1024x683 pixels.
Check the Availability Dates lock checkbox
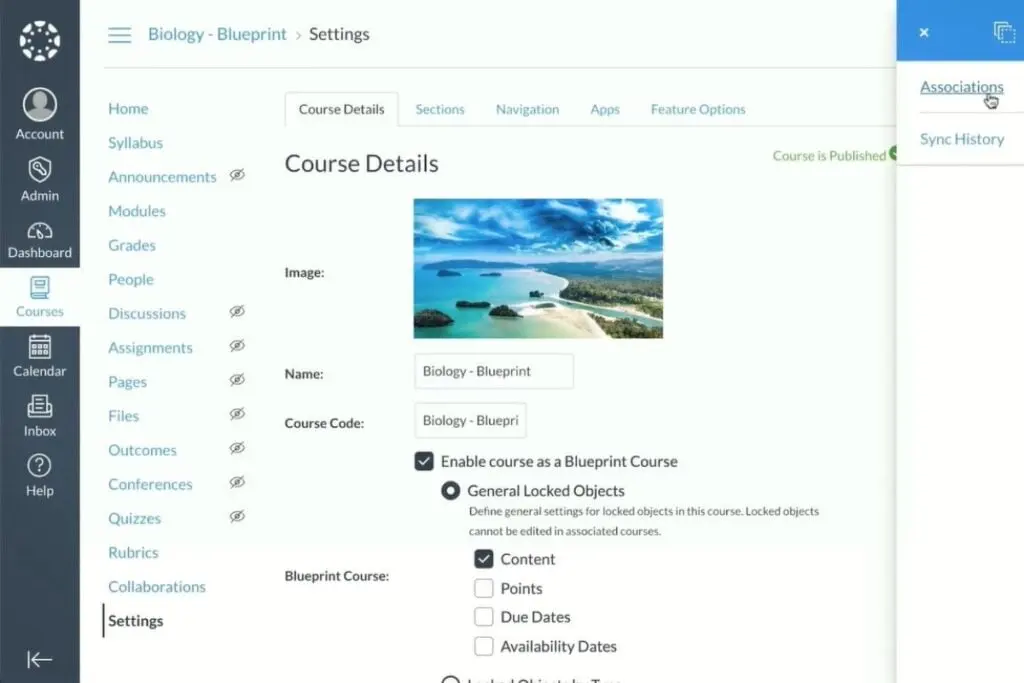click(x=483, y=646)
